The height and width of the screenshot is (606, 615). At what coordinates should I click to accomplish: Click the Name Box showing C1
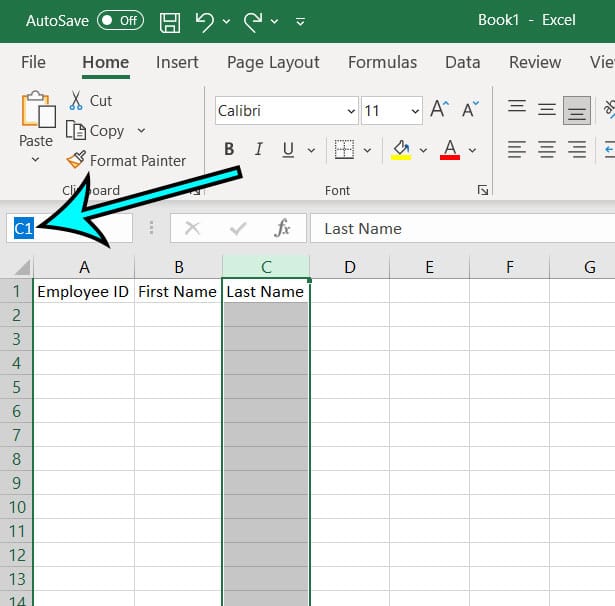(x=69, y=228)
